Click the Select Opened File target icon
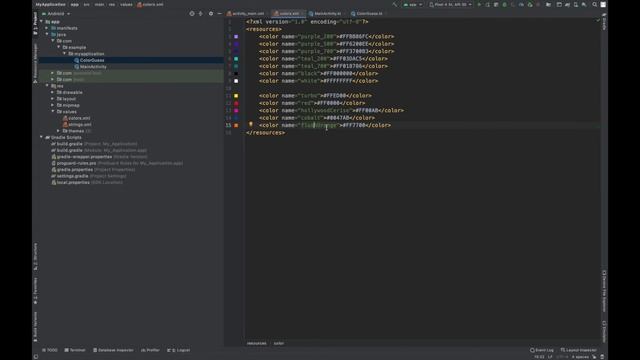The width and height of the screenshot is (640, 360). 192,13
